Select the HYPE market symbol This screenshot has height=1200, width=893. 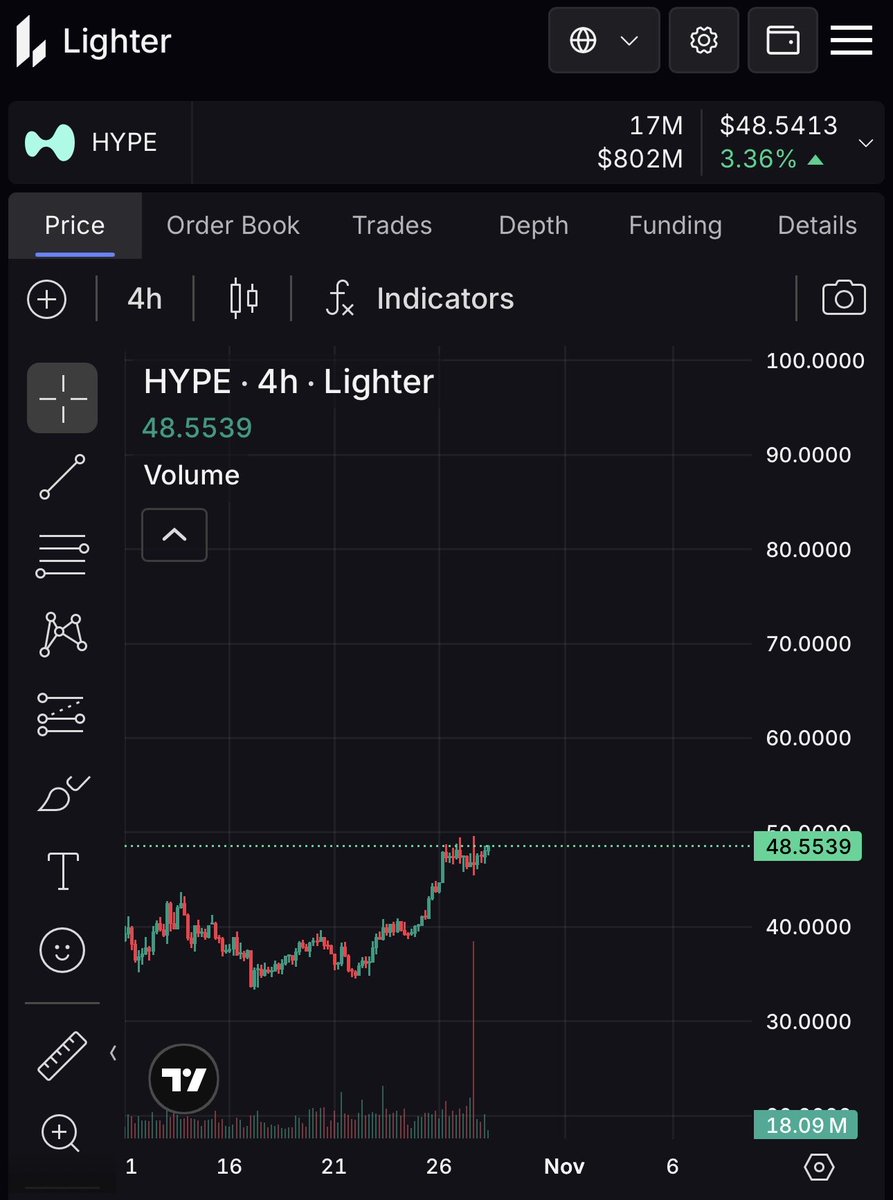[x=92, y=142]
